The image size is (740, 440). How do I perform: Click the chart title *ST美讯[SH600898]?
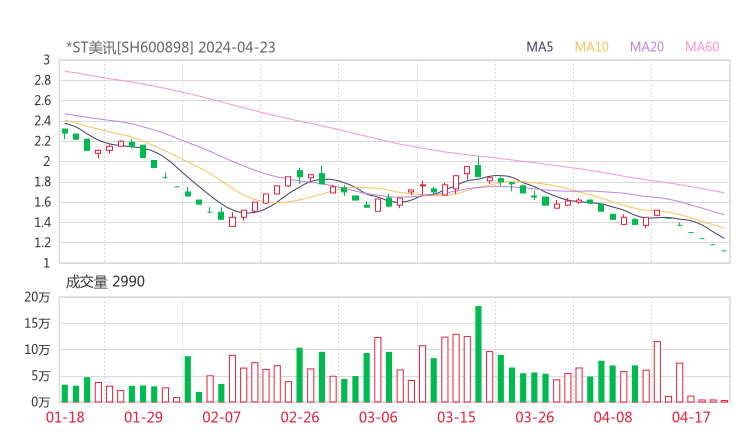130,47
